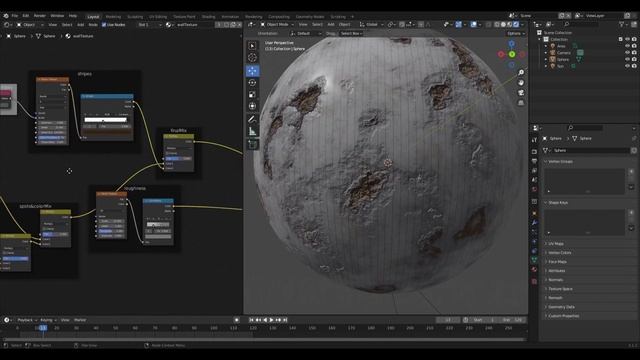
Task: Open the Default orientation dropdown
Action: (305, 33)
